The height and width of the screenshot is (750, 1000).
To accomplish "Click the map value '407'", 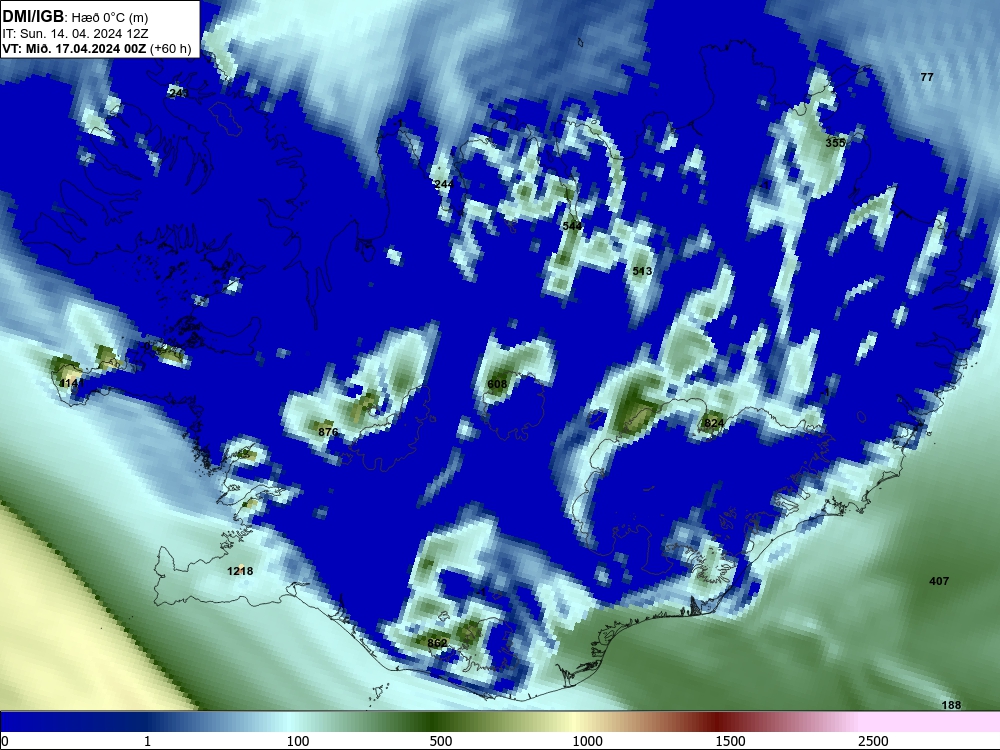I will pos(939,581).
